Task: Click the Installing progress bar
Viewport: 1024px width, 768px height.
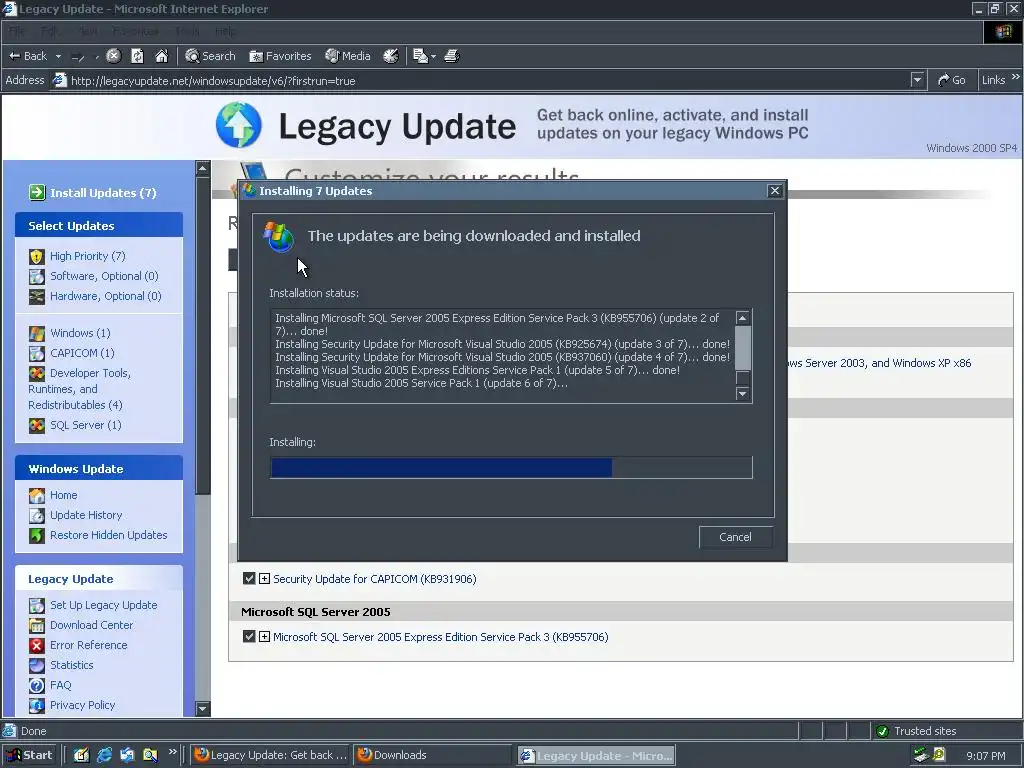Action: pos(511,468)
